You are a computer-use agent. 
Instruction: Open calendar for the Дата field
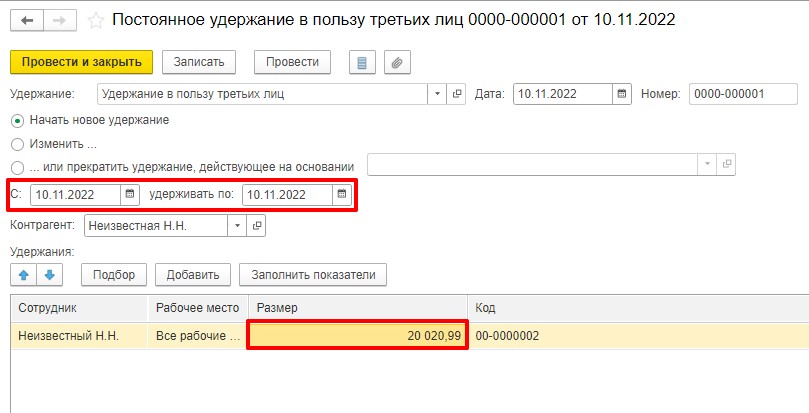[x=622, y=94]
